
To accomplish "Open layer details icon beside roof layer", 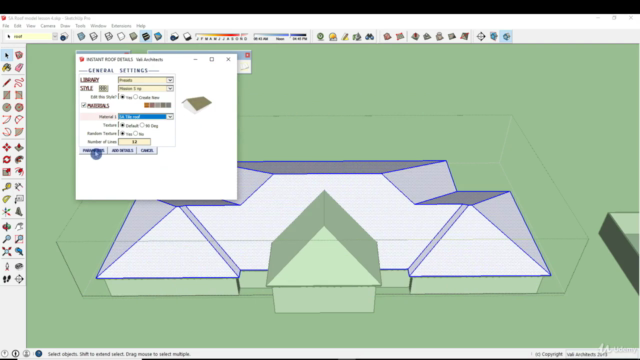I will click(x=64, y=37).
